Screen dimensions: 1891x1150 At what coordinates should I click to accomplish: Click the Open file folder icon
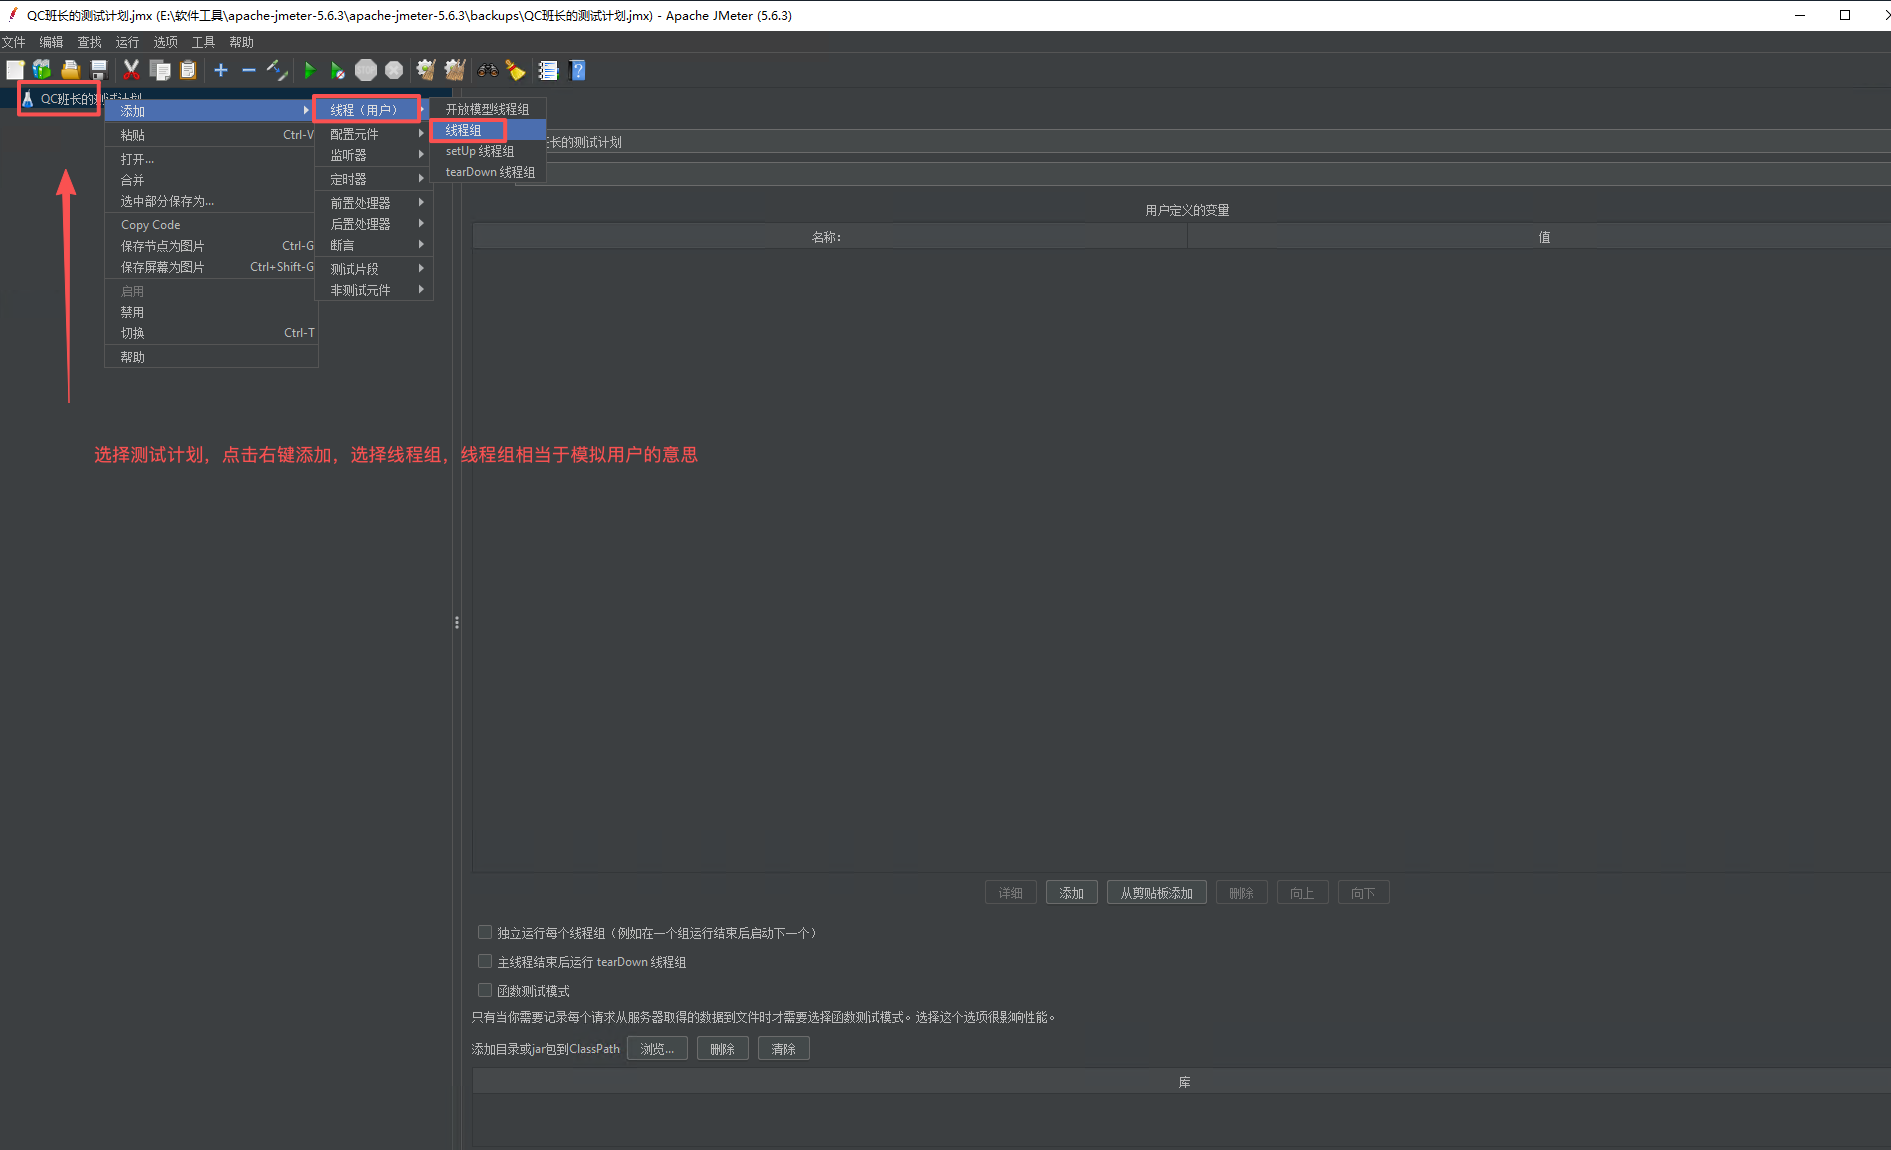70,70
